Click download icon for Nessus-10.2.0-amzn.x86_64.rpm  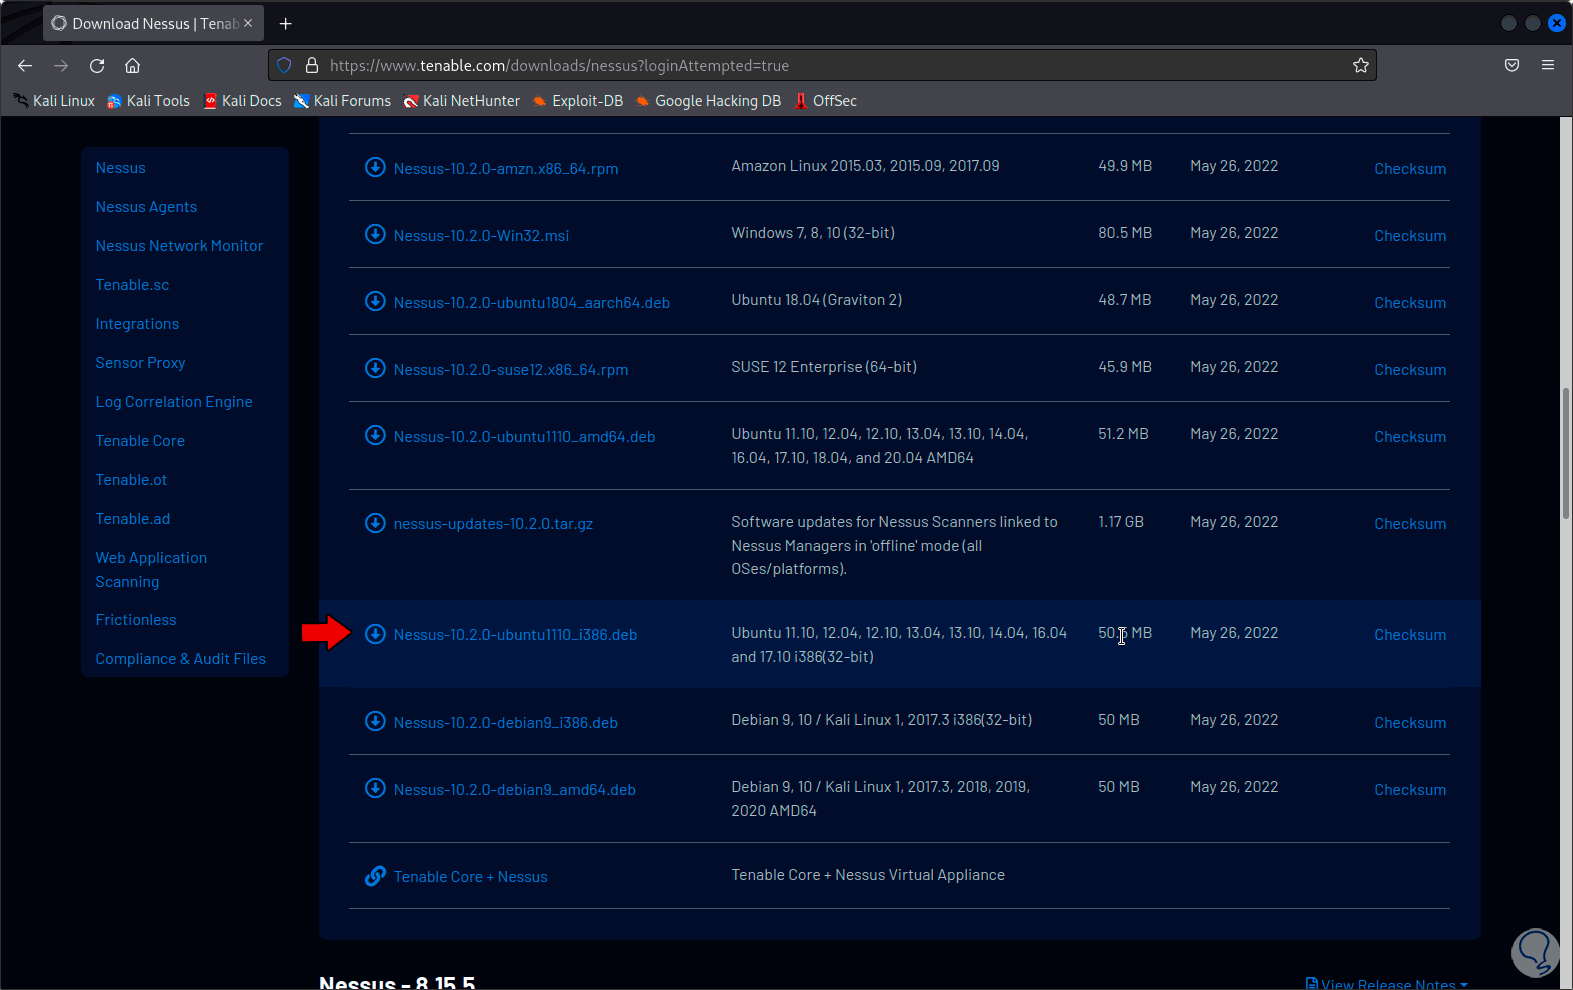375,167
